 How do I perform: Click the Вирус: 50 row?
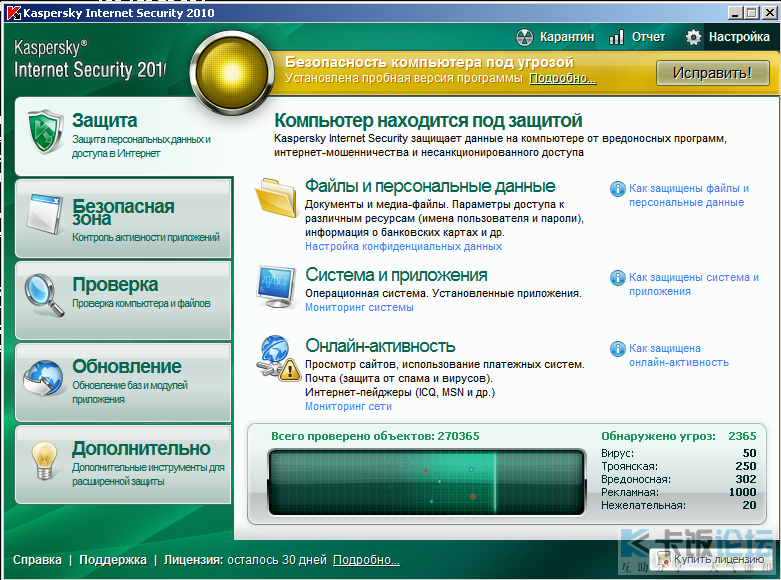pyautogui.click(x=678, y=453)
